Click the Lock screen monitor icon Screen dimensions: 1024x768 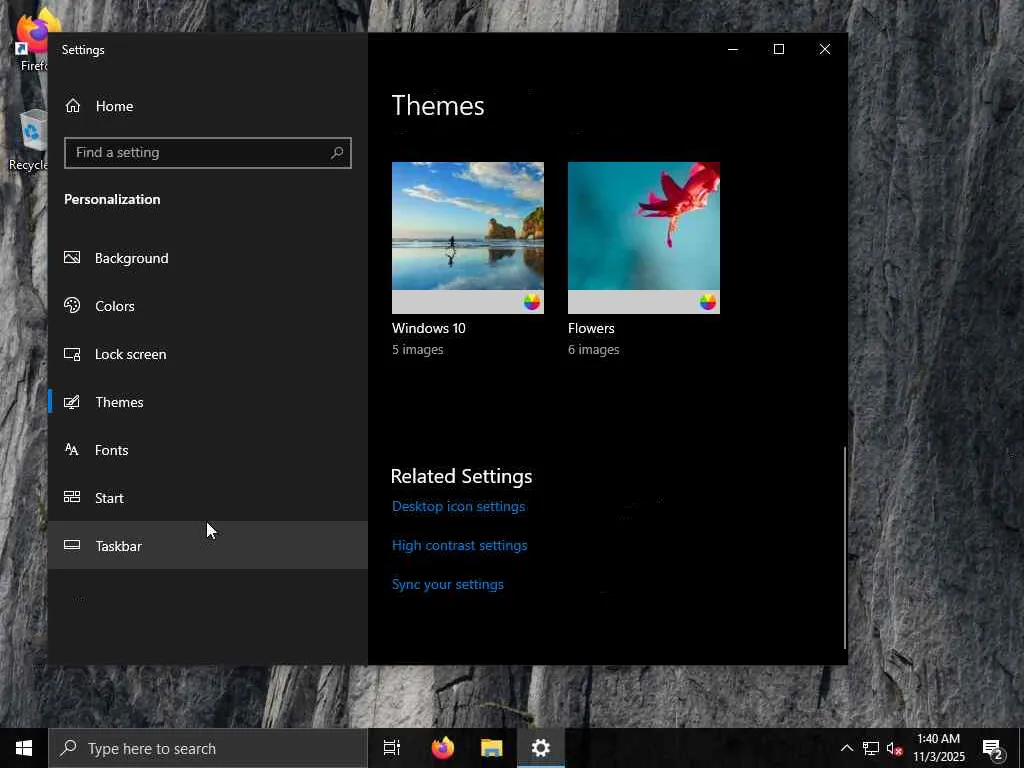pyautogui.click(x=72, y=354)
